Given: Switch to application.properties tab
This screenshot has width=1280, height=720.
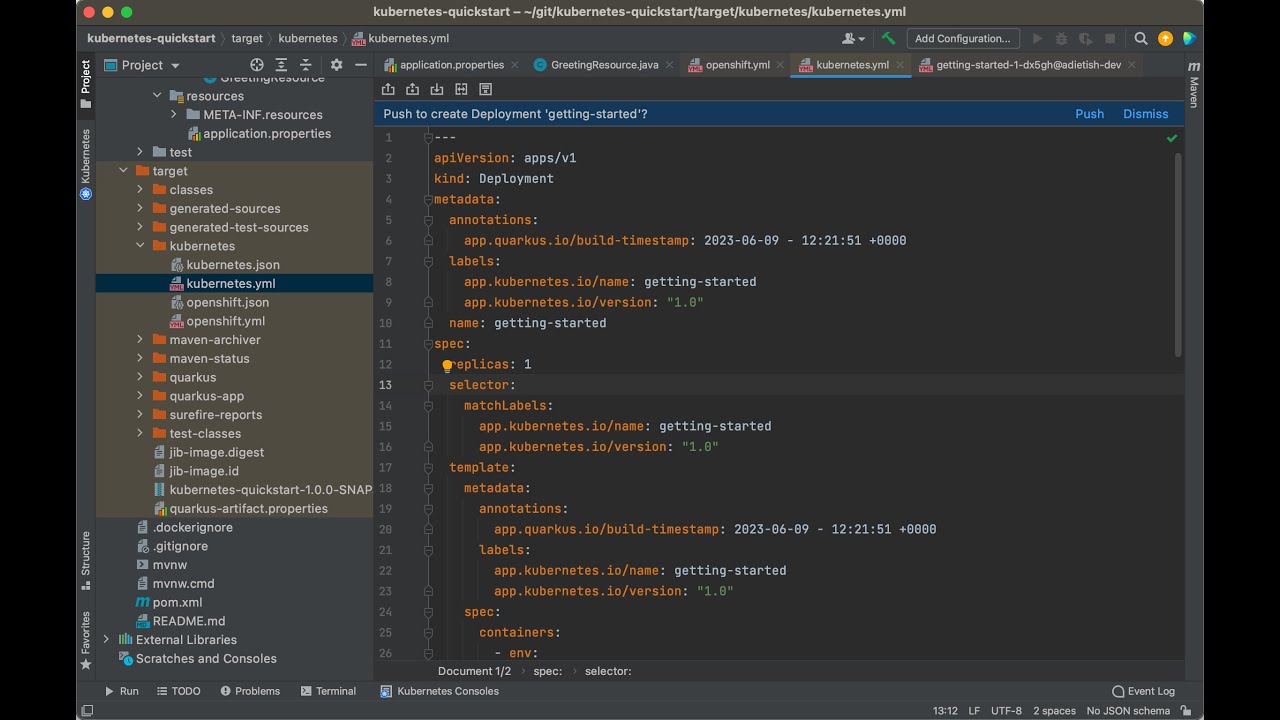Looking at the screenshot, I should [x=452, y=65].
